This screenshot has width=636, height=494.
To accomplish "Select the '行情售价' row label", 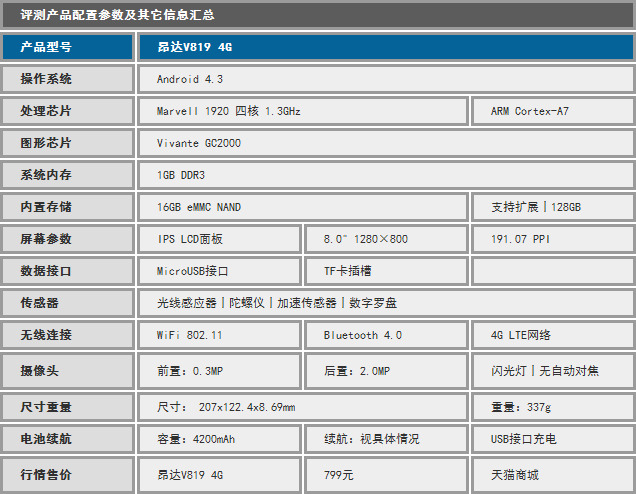I will [68, 475].
